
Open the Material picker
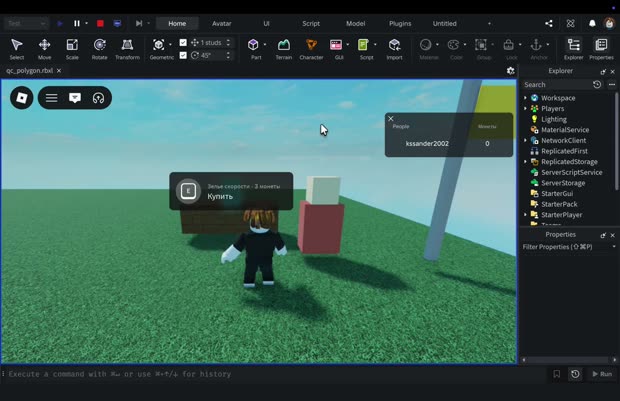pos(426,49)
